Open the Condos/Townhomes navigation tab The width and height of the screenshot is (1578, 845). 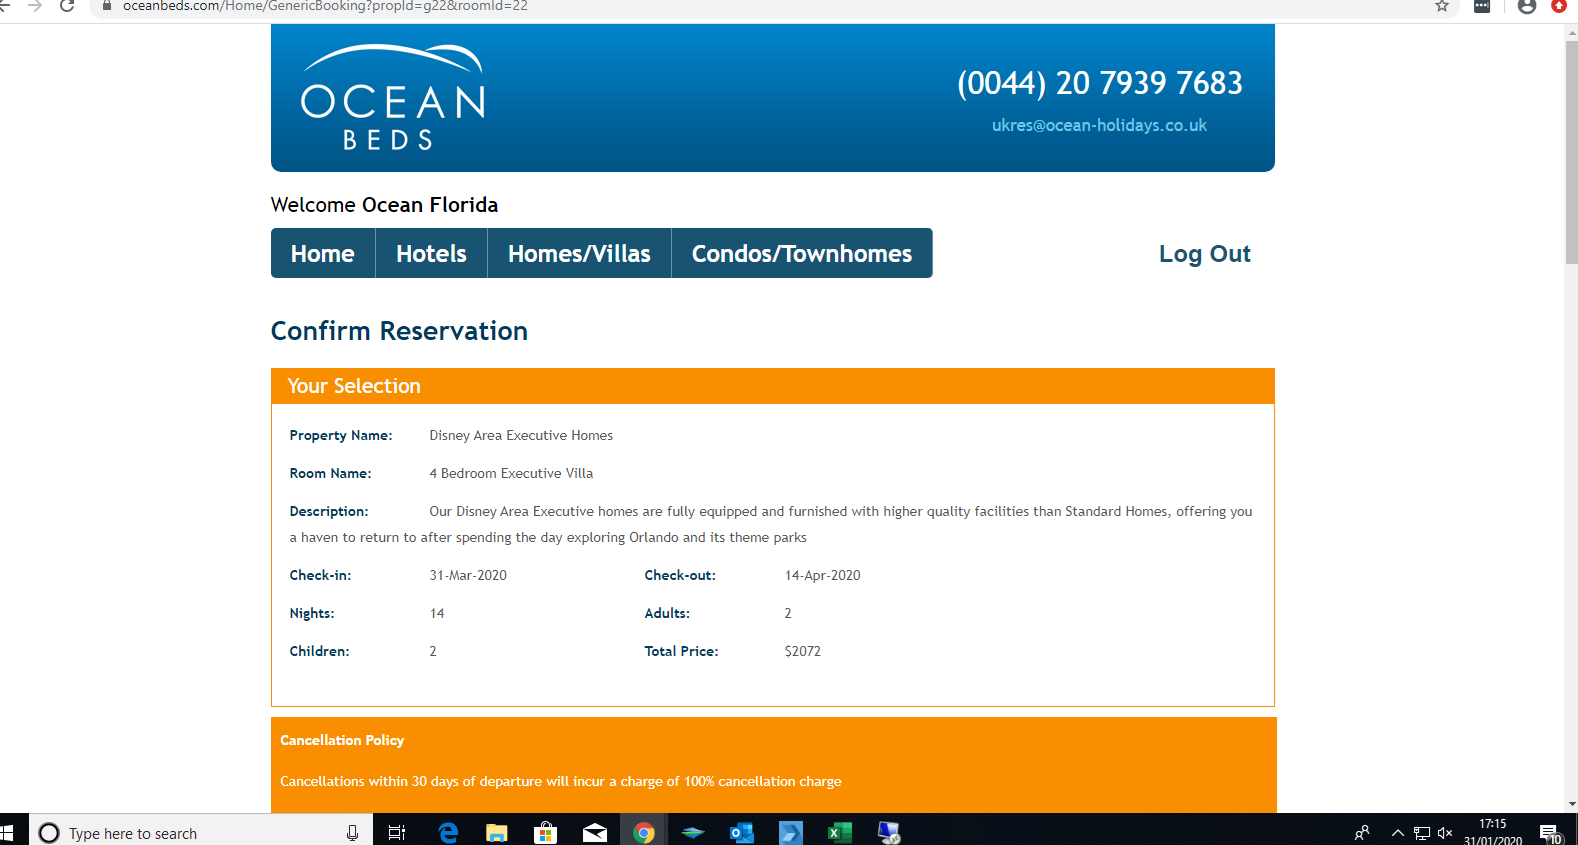(x=802, y=253)
